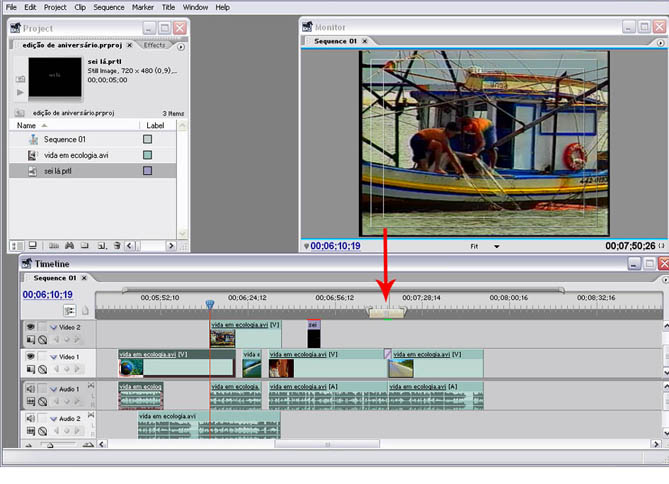669x484 pixels.
Task: Switch Project panel to icon view
Action: [x=33, y=245]
